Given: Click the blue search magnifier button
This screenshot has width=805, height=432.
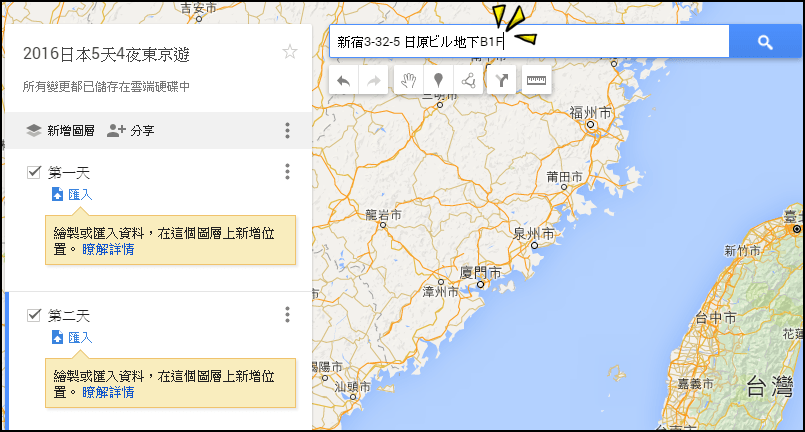Looking at the screenshot, I should tap(765, 42).
